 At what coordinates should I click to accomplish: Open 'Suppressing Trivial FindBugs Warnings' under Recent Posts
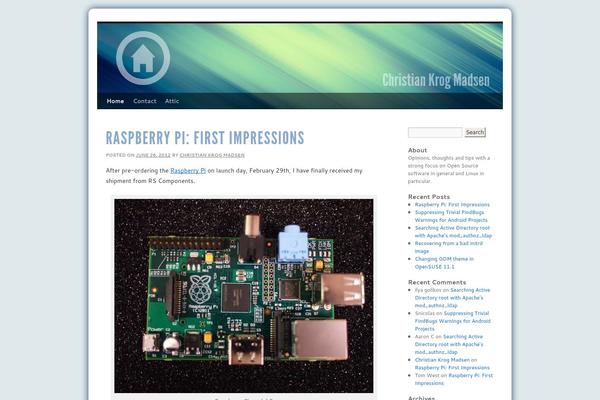click(x=451, y=216)
